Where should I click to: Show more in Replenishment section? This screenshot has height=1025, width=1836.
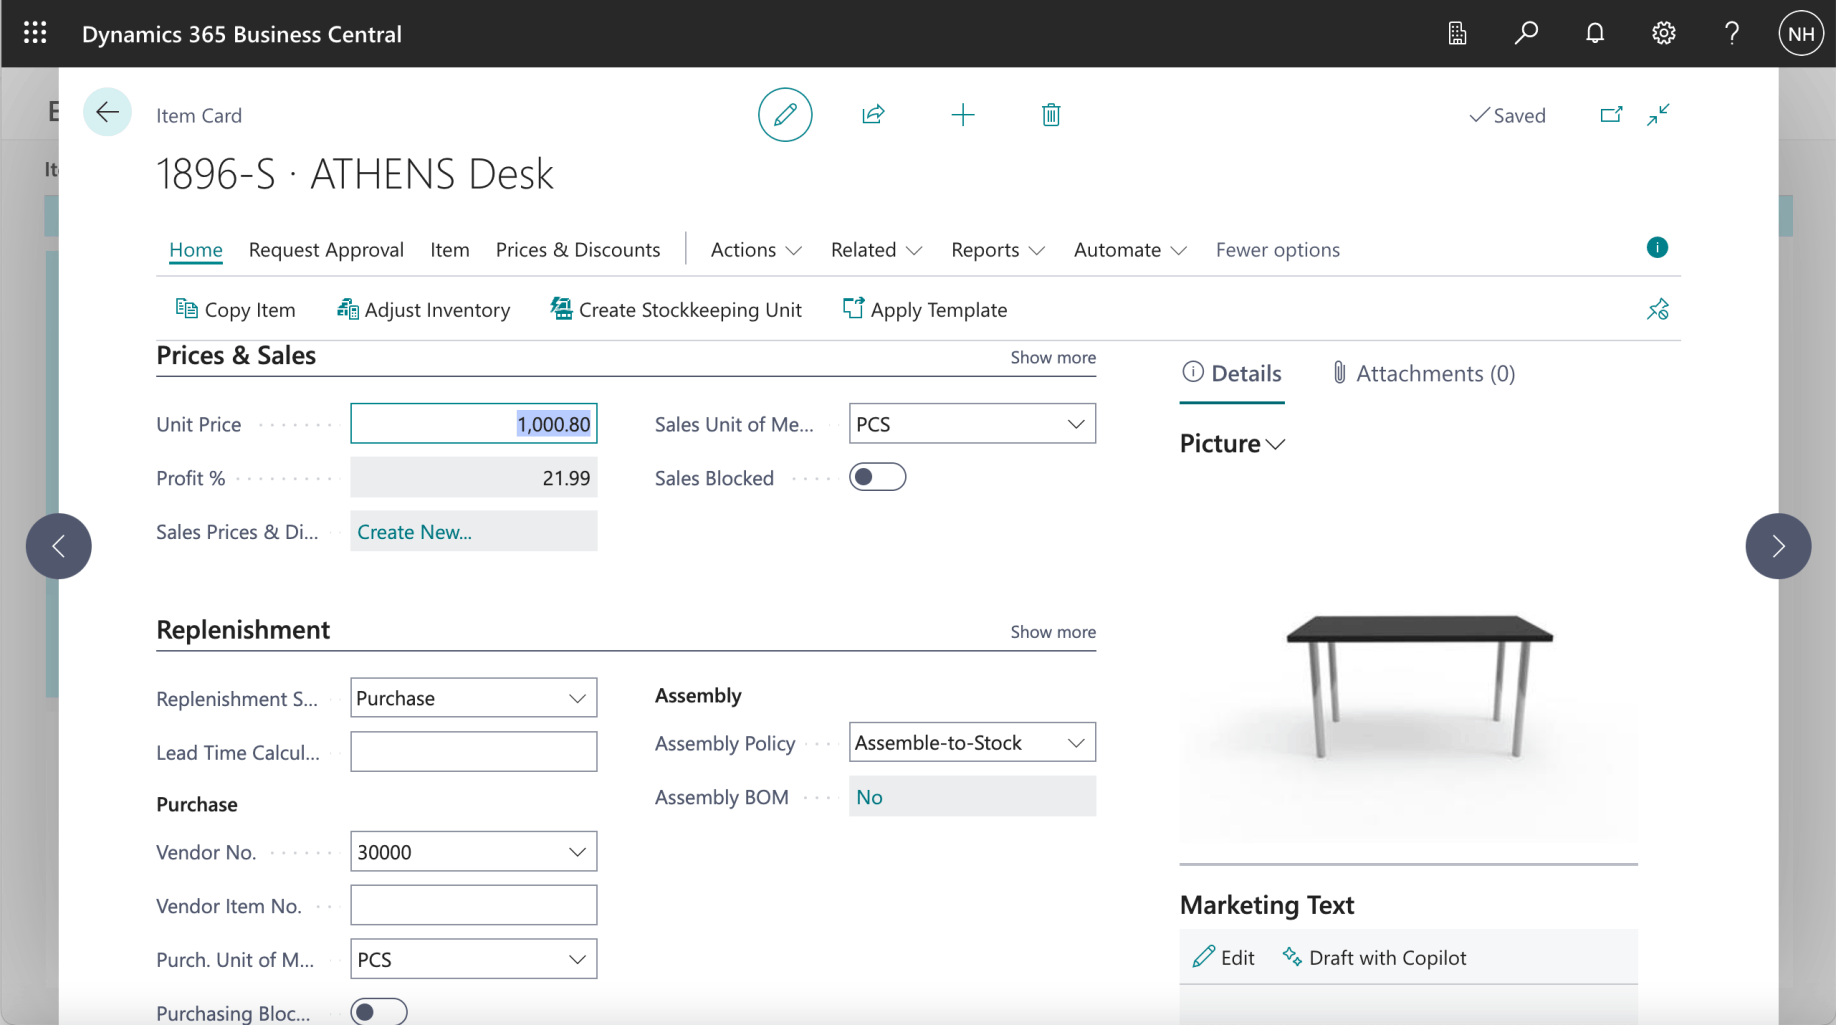pos(1053,632)
